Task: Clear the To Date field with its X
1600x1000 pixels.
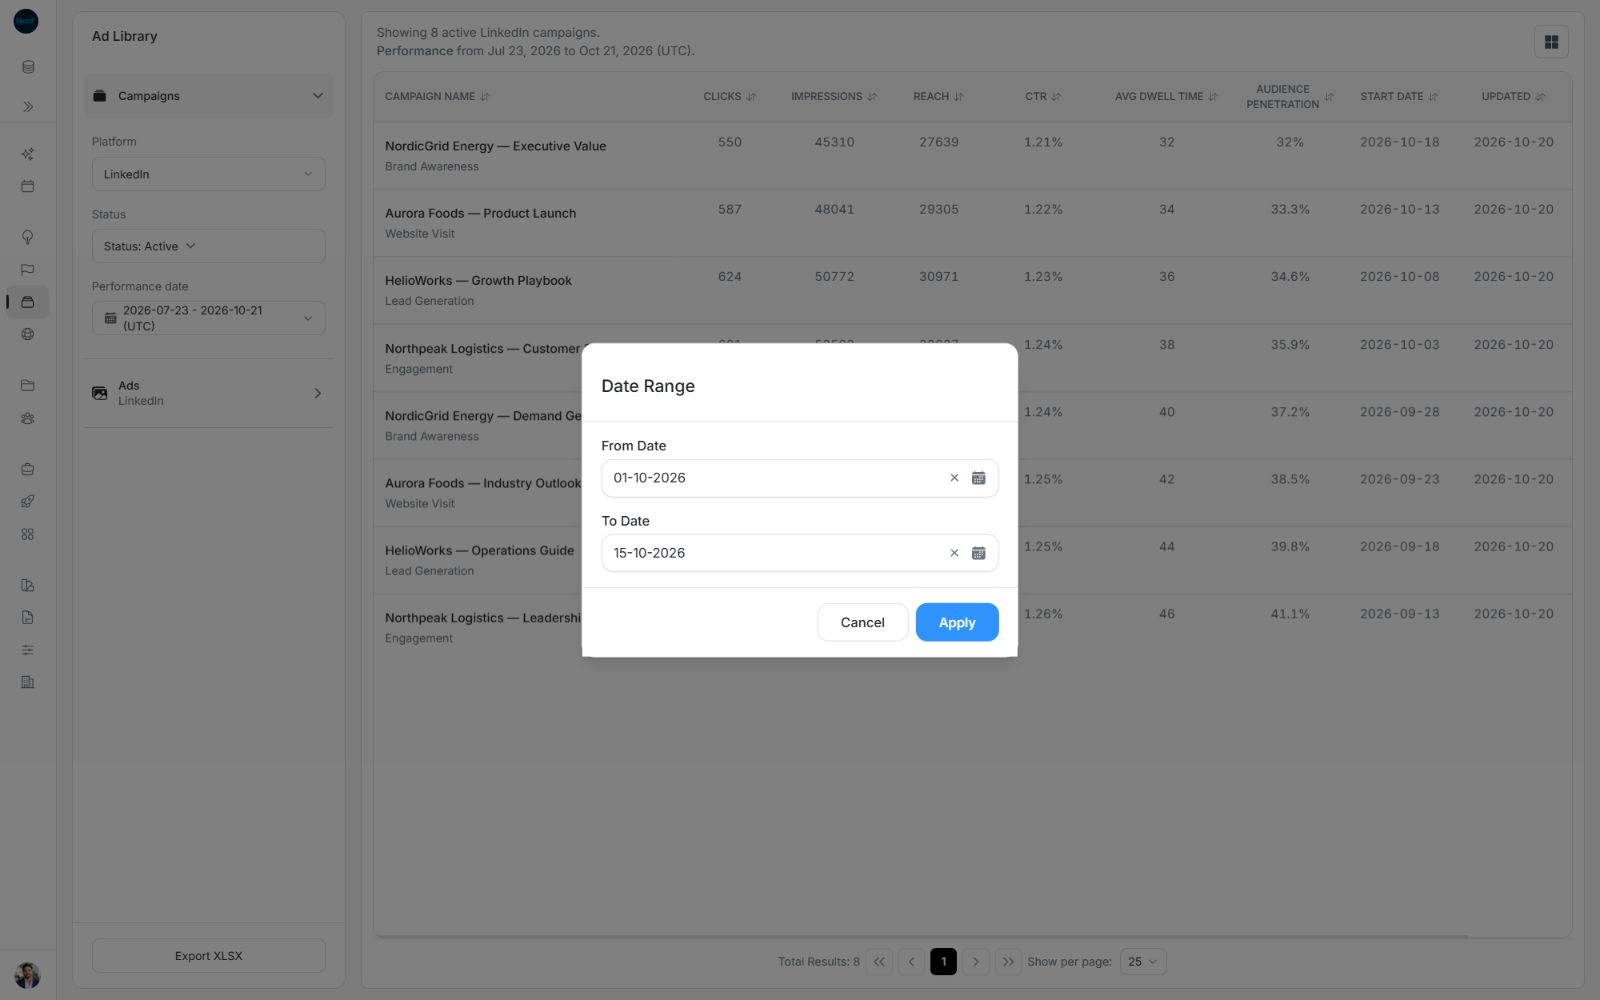Action: tap(954, 553)
